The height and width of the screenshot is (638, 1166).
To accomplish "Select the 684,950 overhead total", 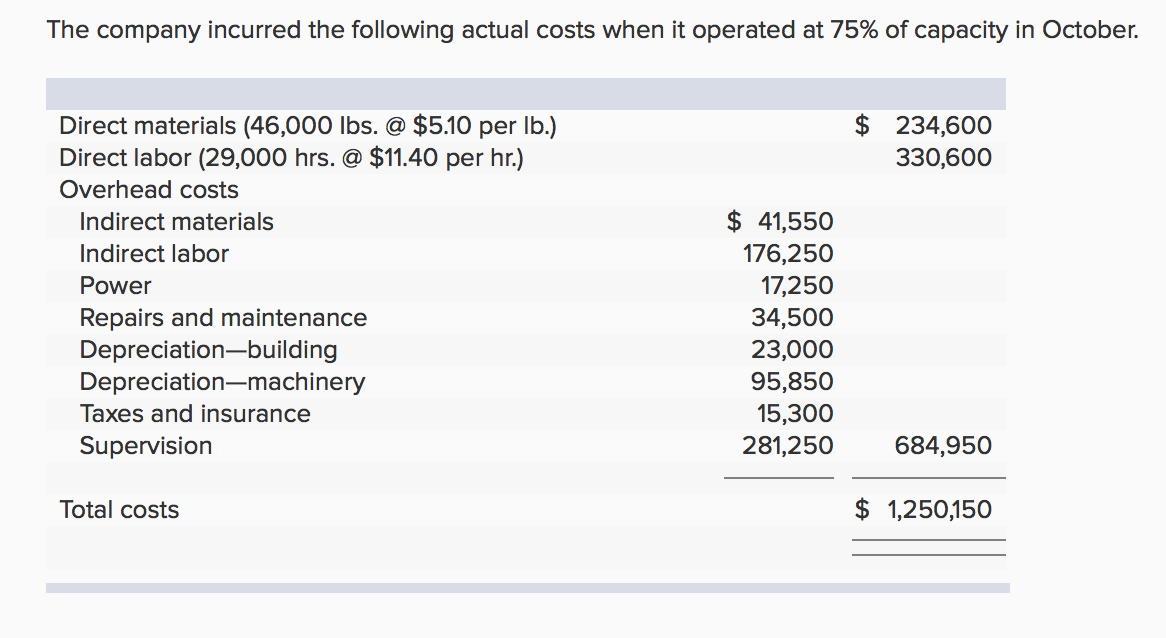I will (944, 446).
